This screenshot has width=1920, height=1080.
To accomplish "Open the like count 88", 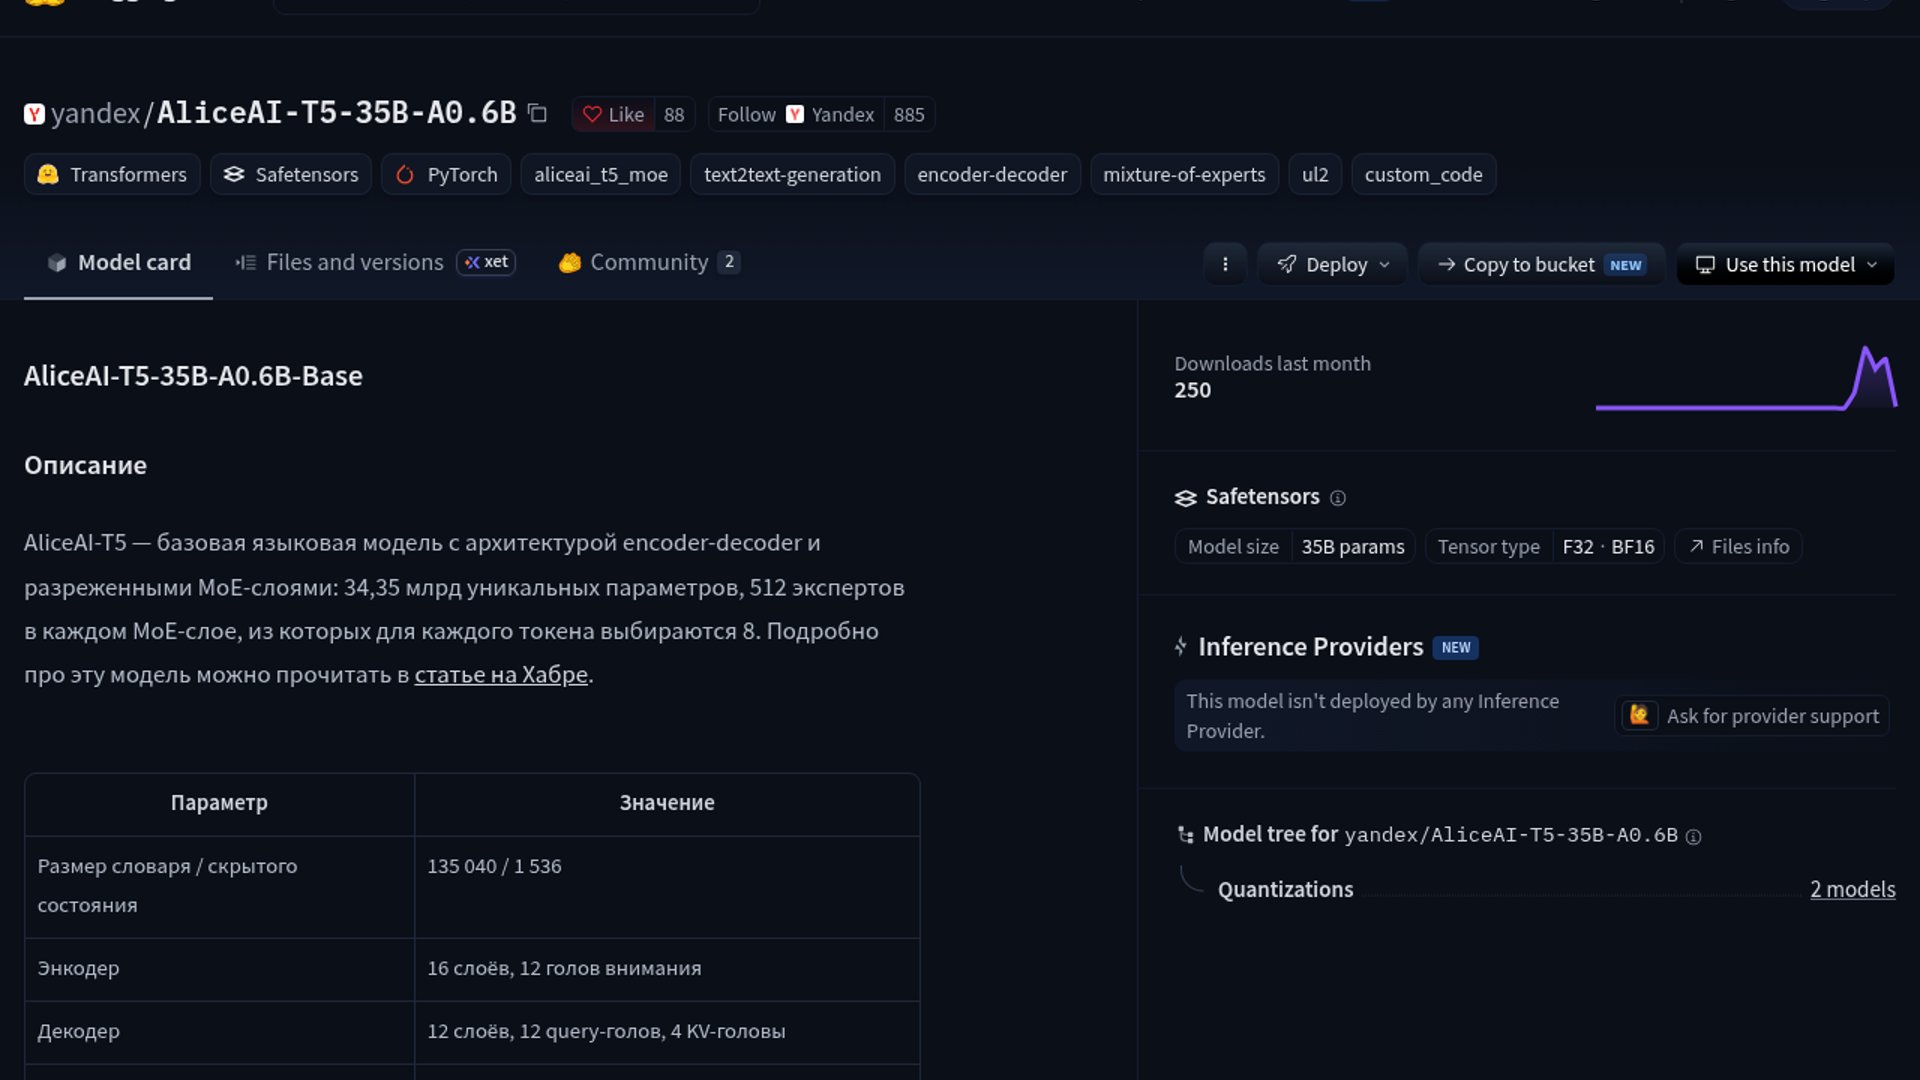I will [x=674, y=114].
